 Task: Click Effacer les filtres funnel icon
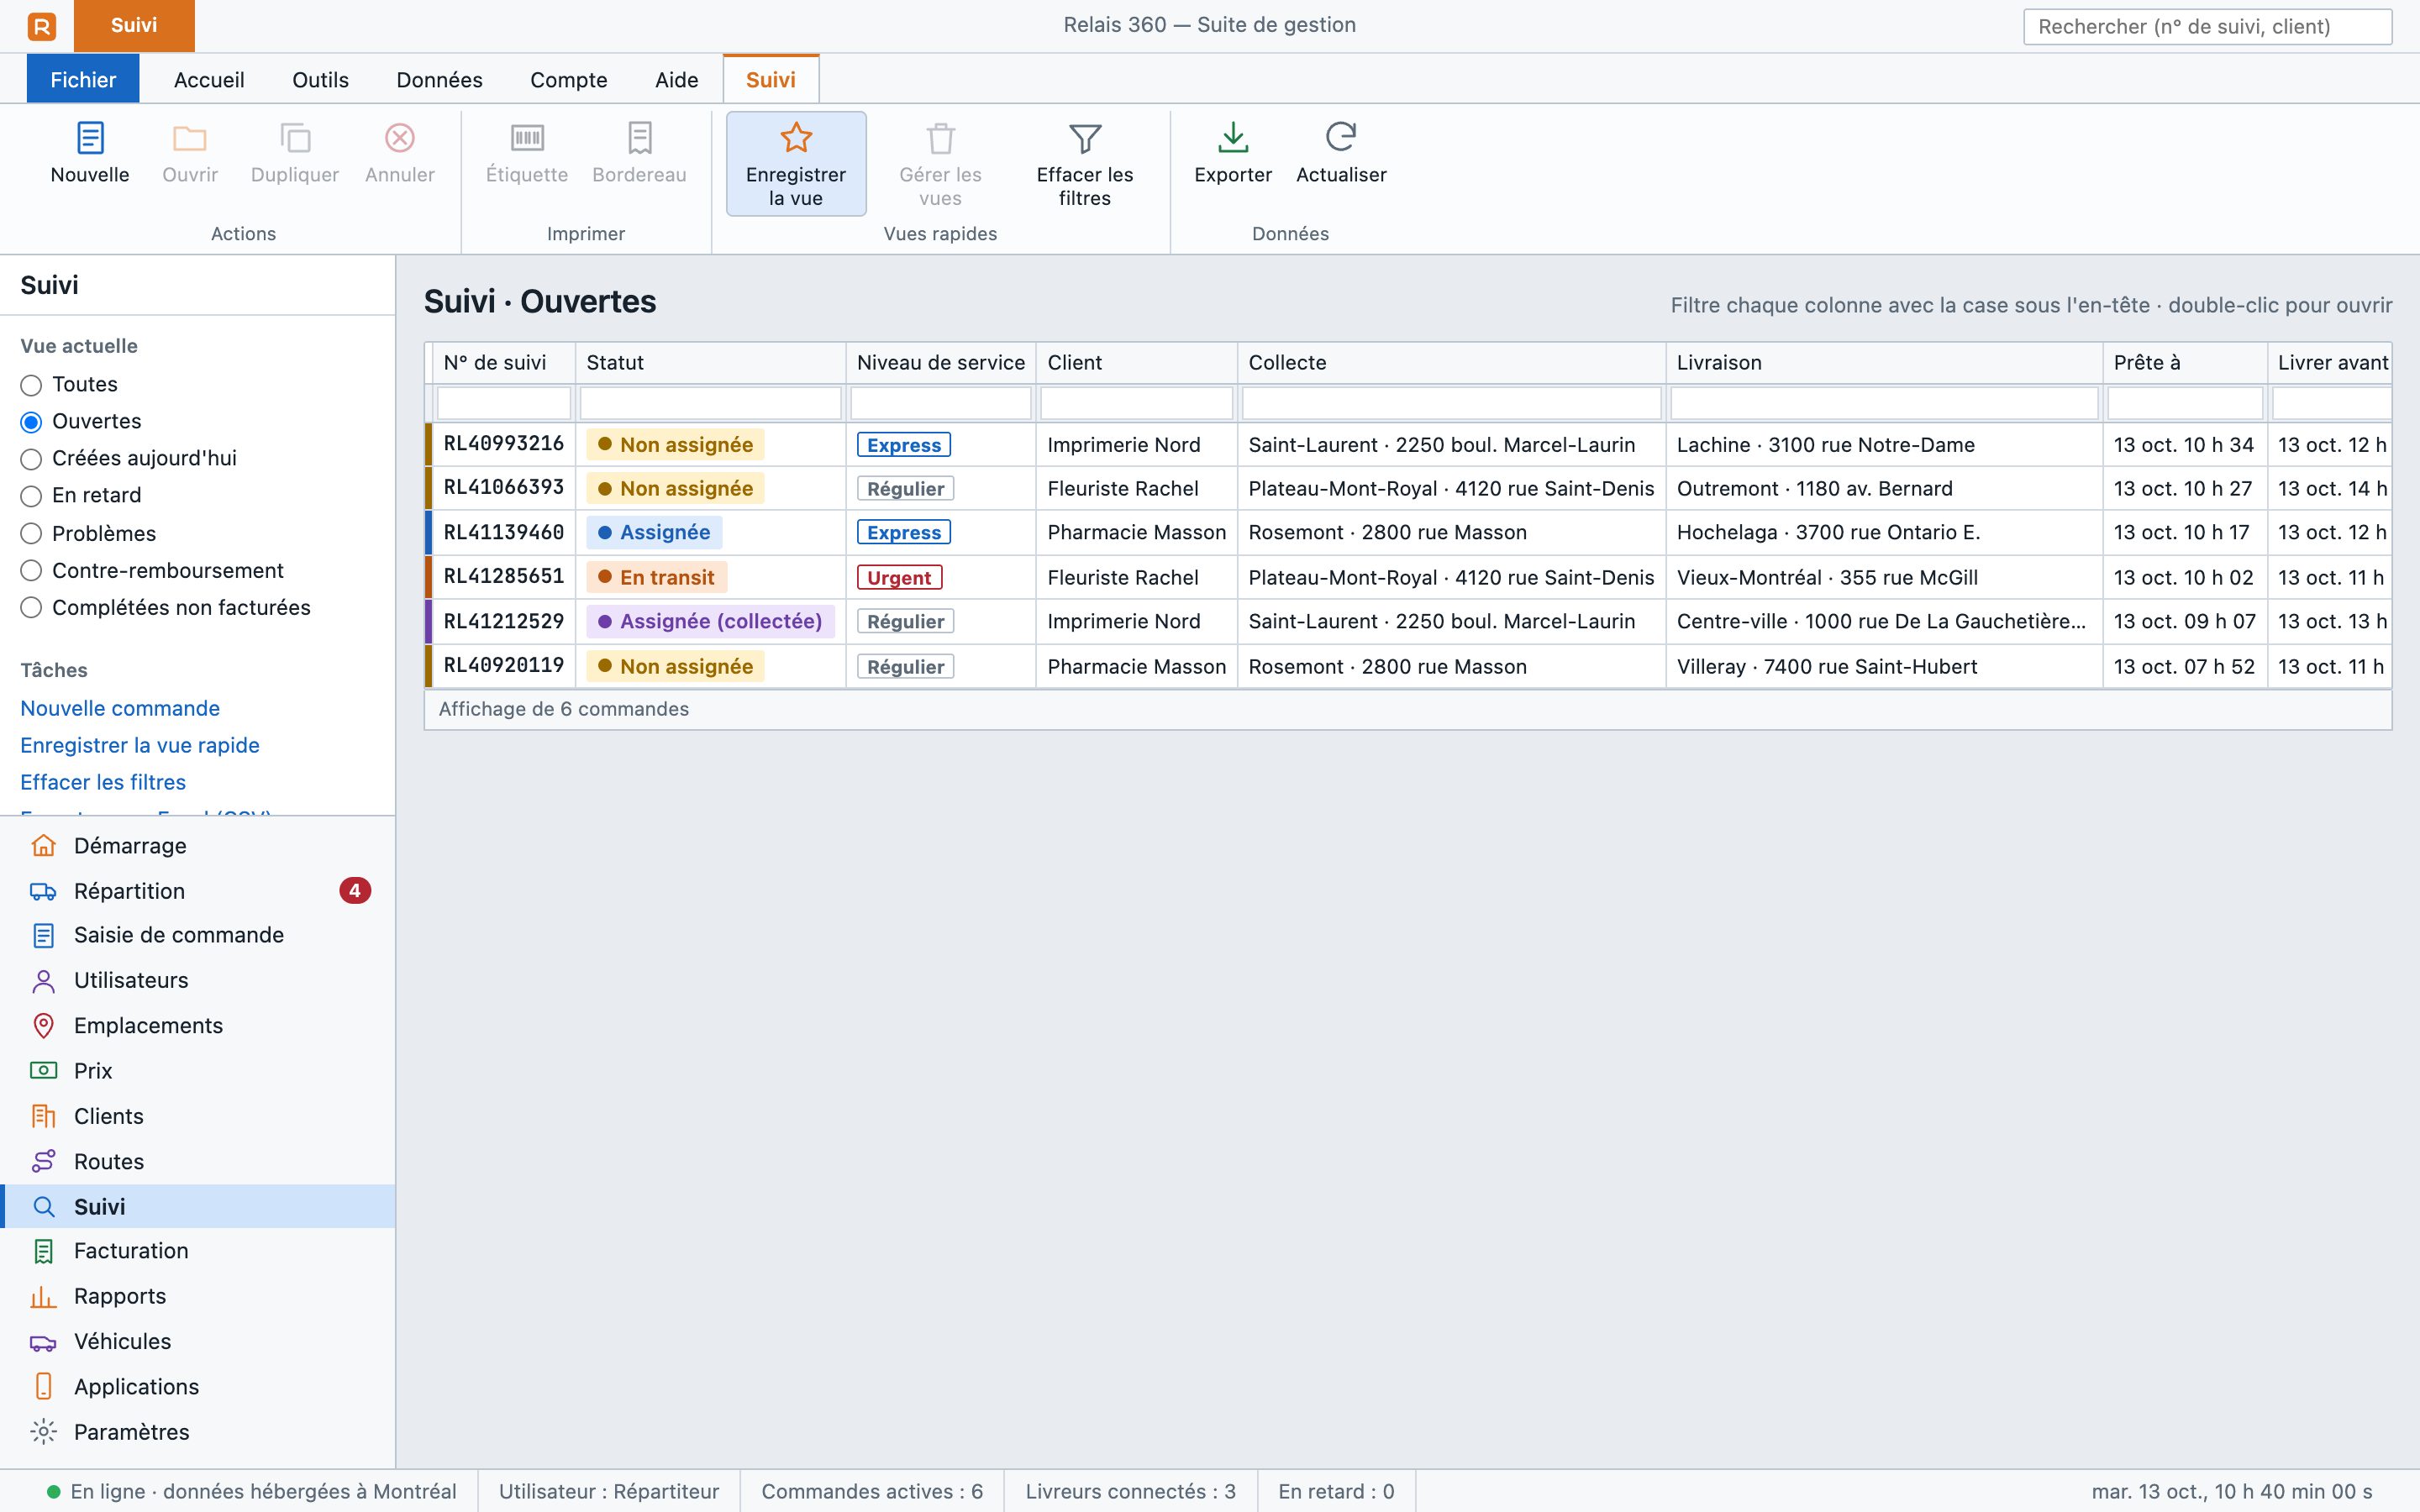[x=1085, y=138]
